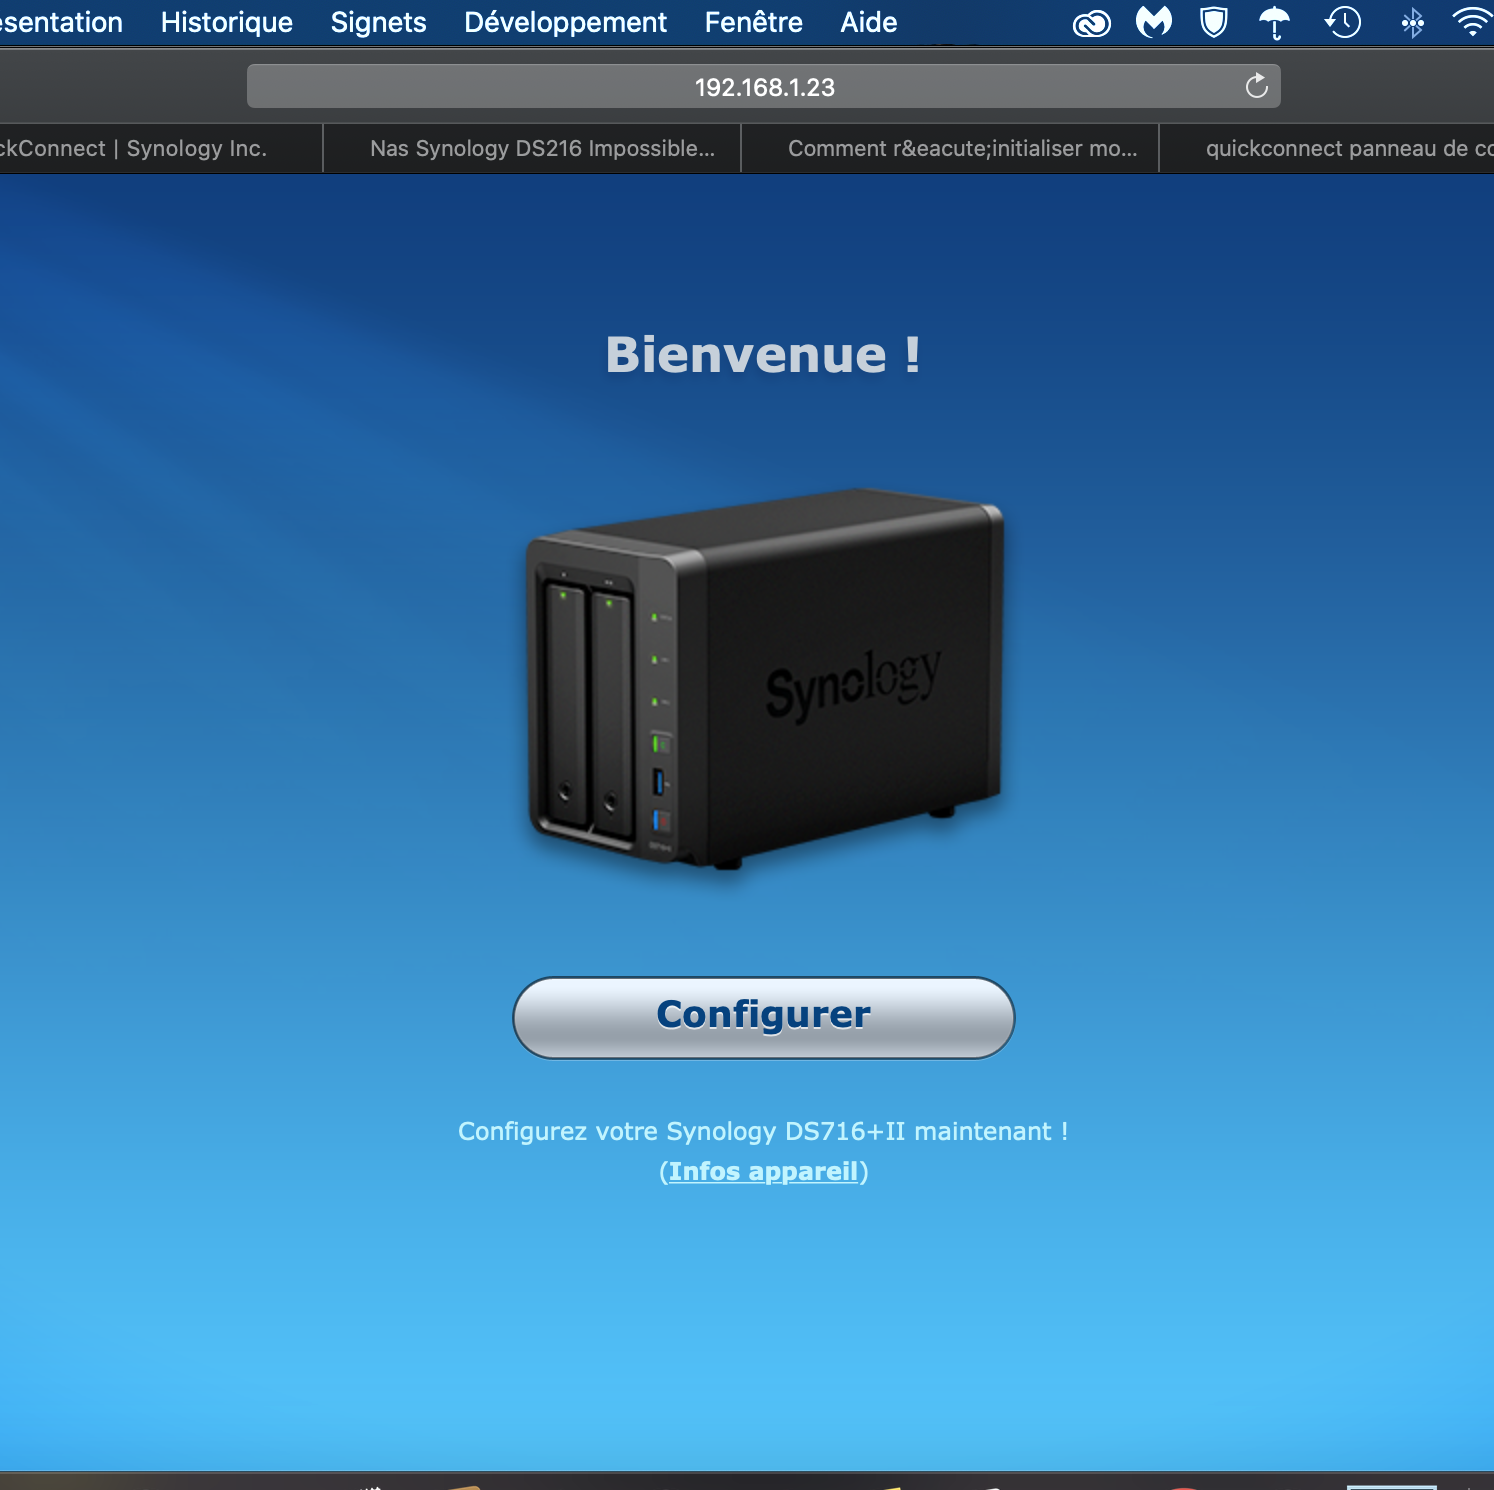Focus the address bar showing 192.168.1.23
This screenshot has height=1490, width=1494.
point(763,87)
